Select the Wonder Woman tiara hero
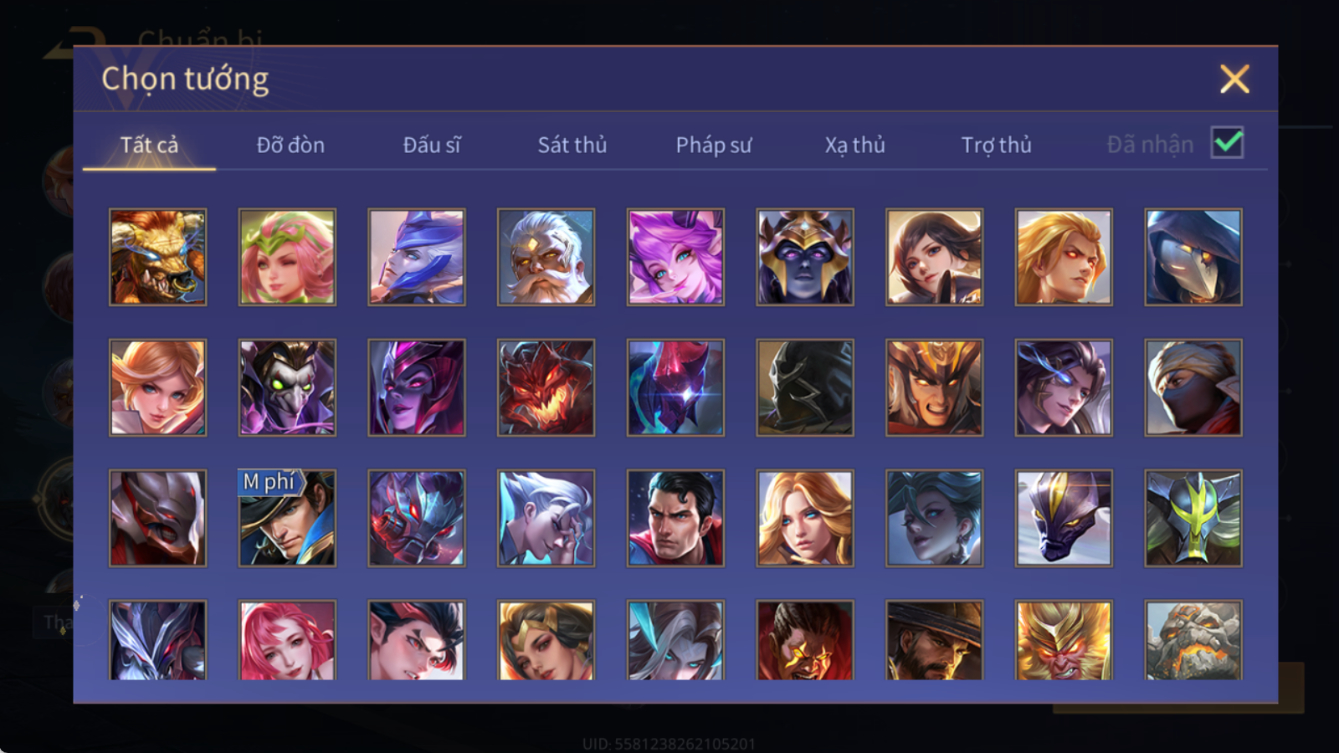Image resolution: width=1339 pixels, height=753 pixels. pos(546,640)
